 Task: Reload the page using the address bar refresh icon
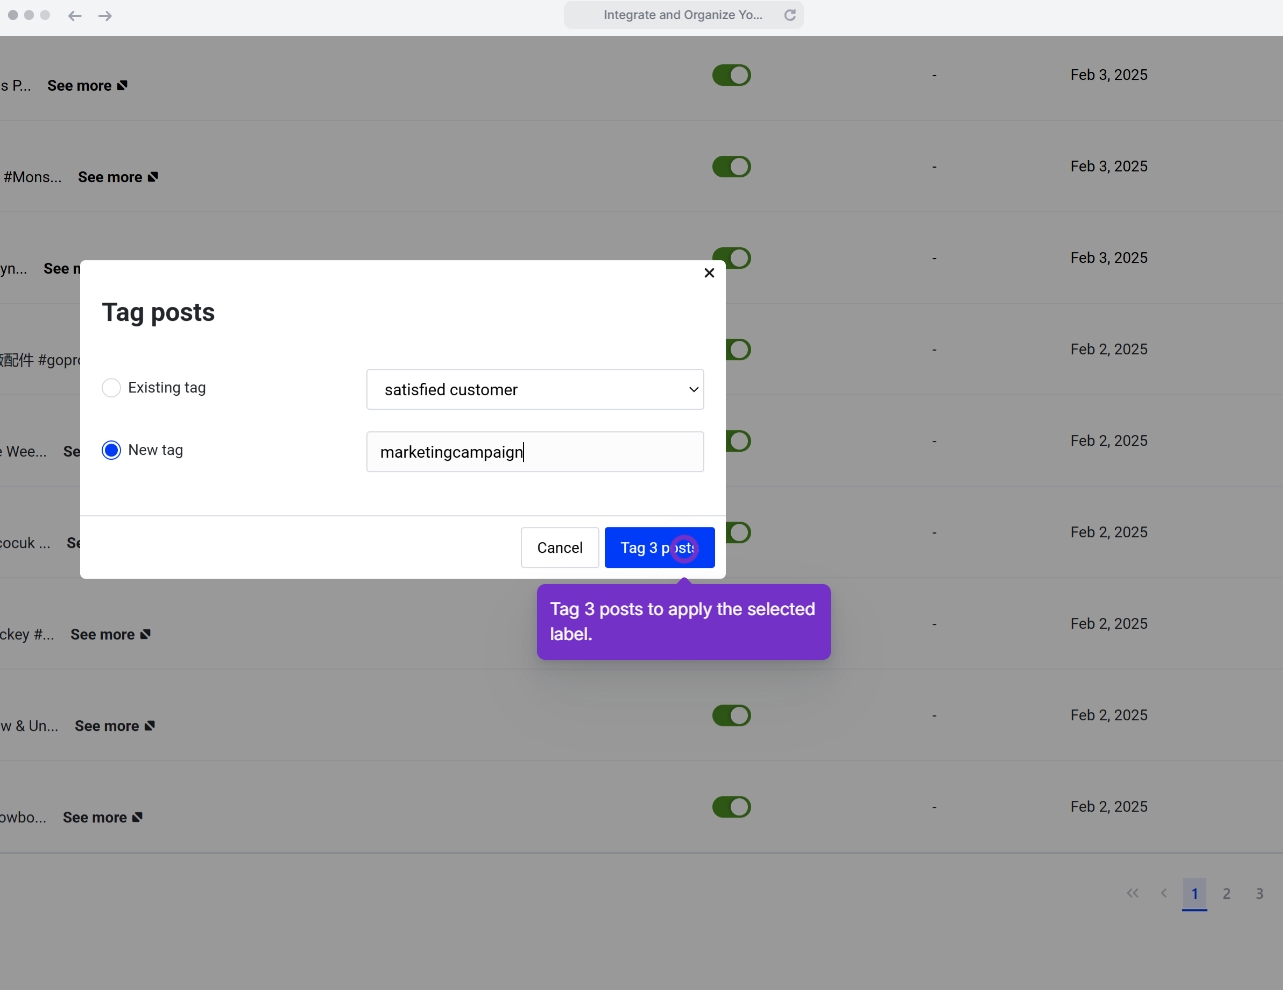pyautogui.click(x=789, y=15)
